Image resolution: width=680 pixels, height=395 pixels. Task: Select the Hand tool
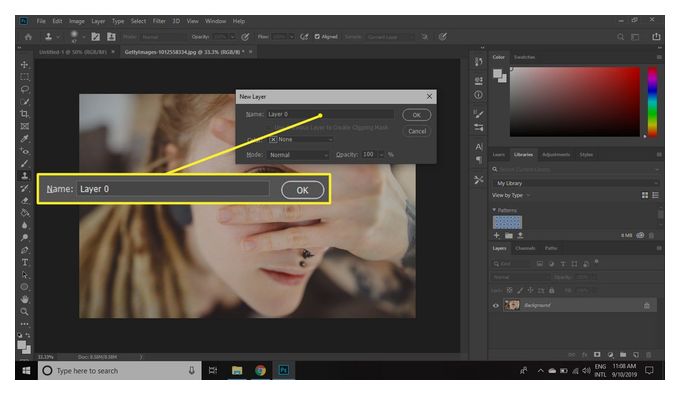pos(25,299)
